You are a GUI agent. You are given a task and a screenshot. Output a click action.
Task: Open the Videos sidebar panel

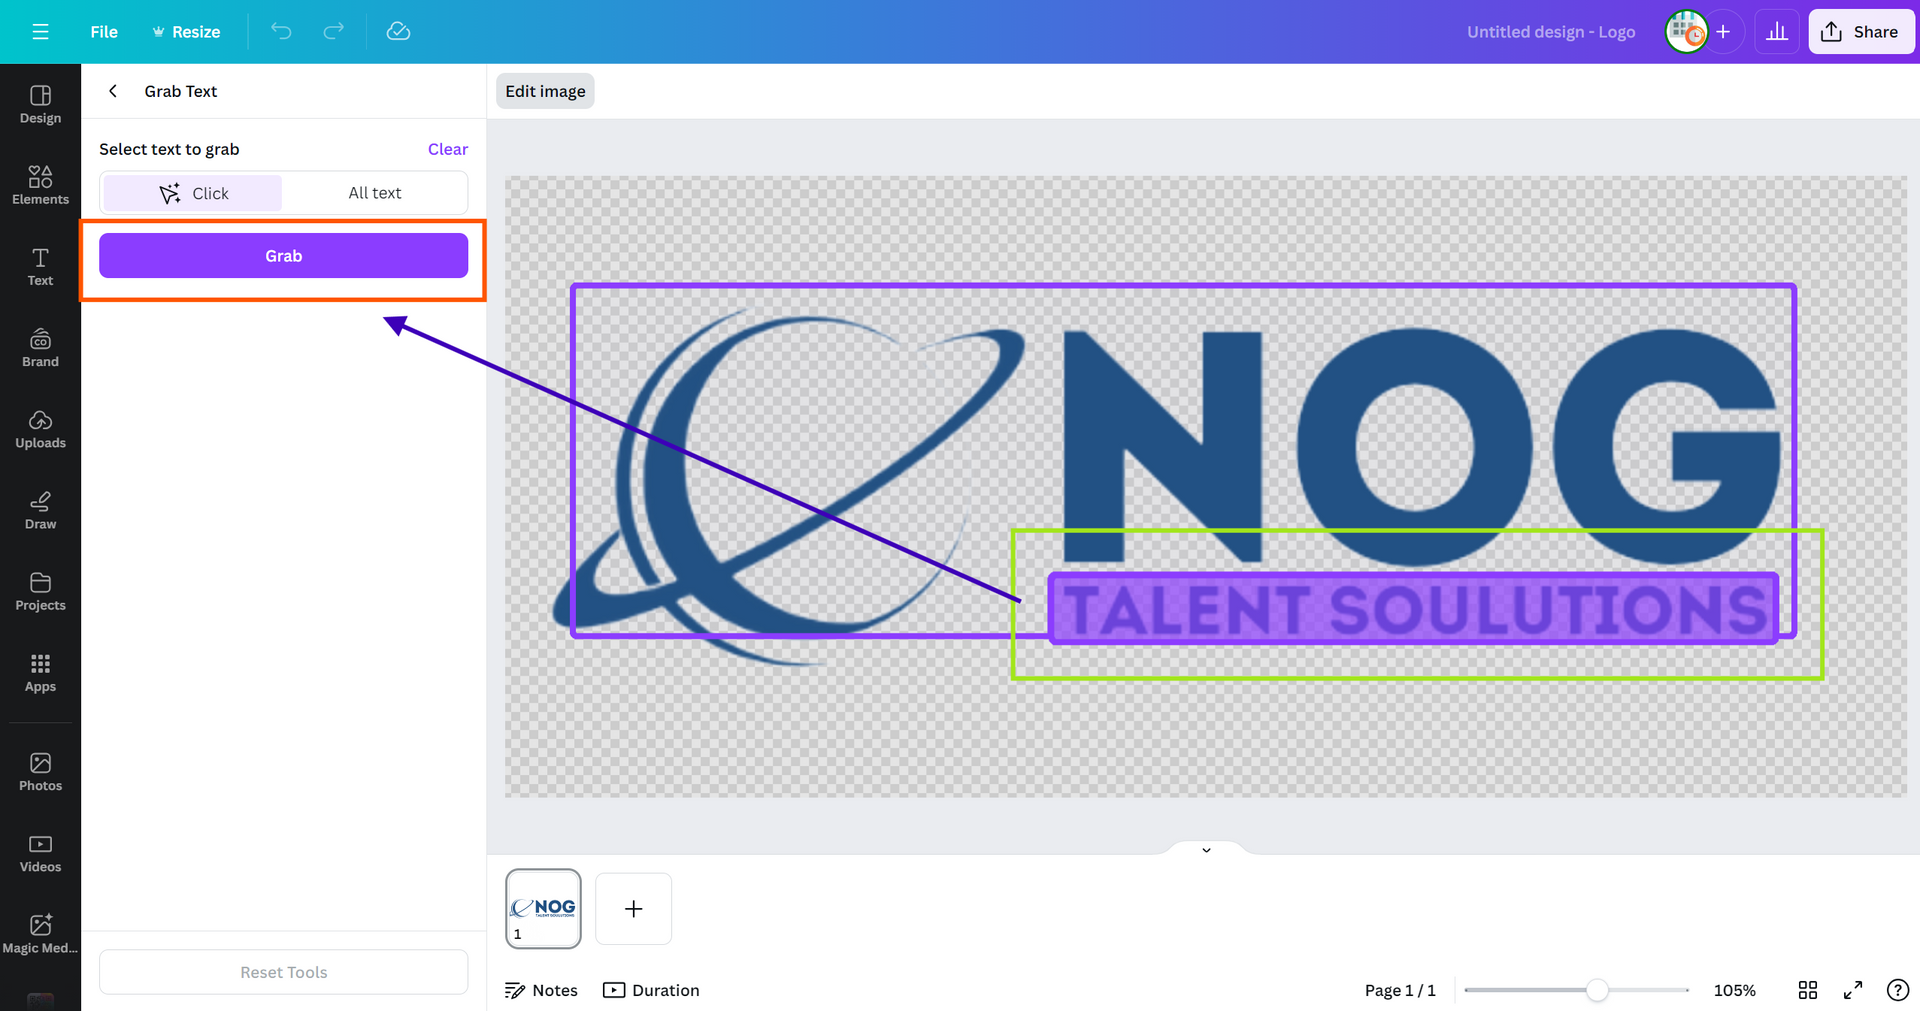point(40,852)
